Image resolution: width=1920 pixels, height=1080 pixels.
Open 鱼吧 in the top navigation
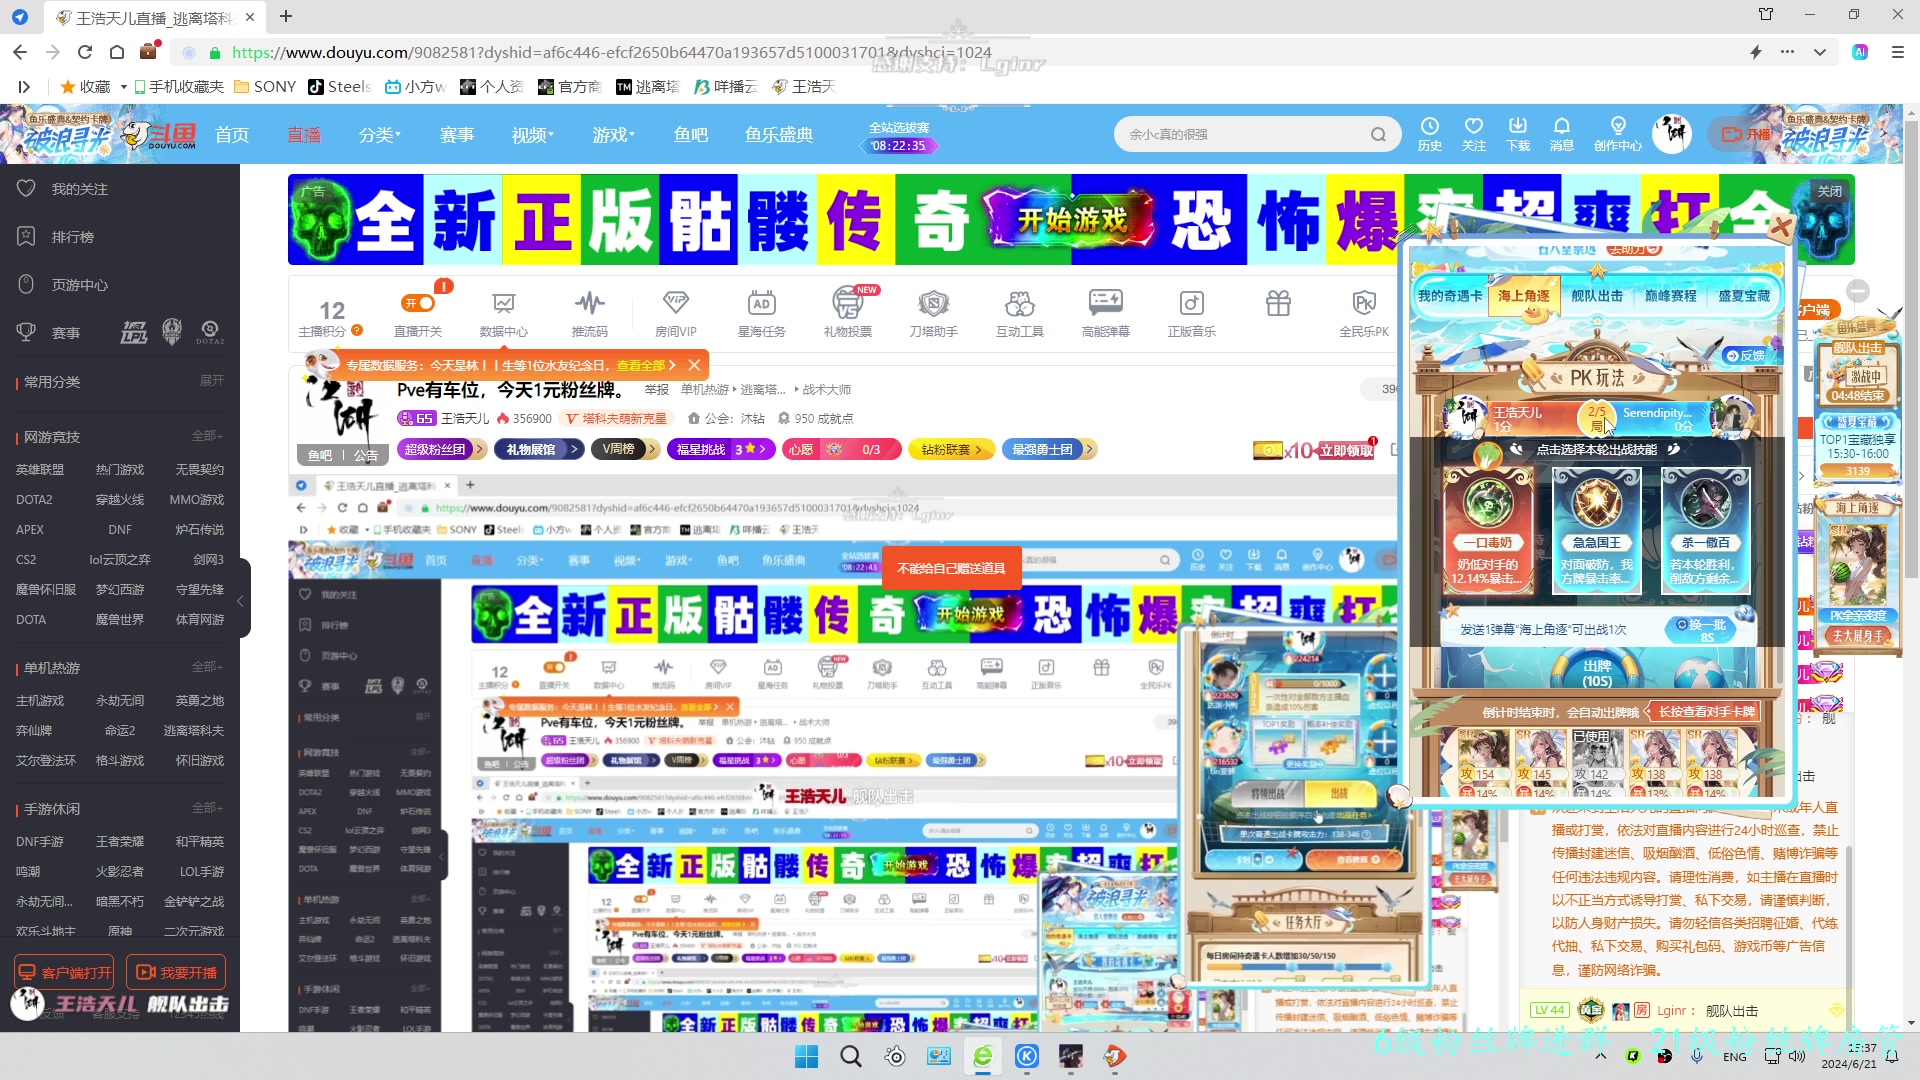pyautogui.click(x=691, y=135)
